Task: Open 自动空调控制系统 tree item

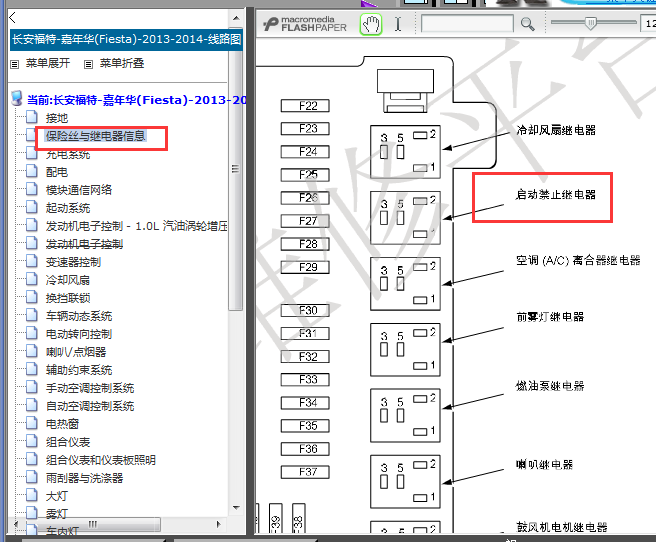Action: pos(90,406)
